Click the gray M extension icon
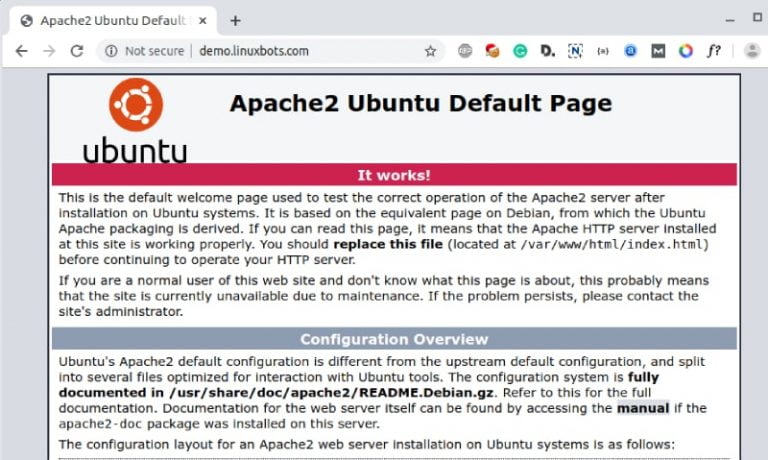Viewport: 768px width, 460px height. [x=658, y=50]
